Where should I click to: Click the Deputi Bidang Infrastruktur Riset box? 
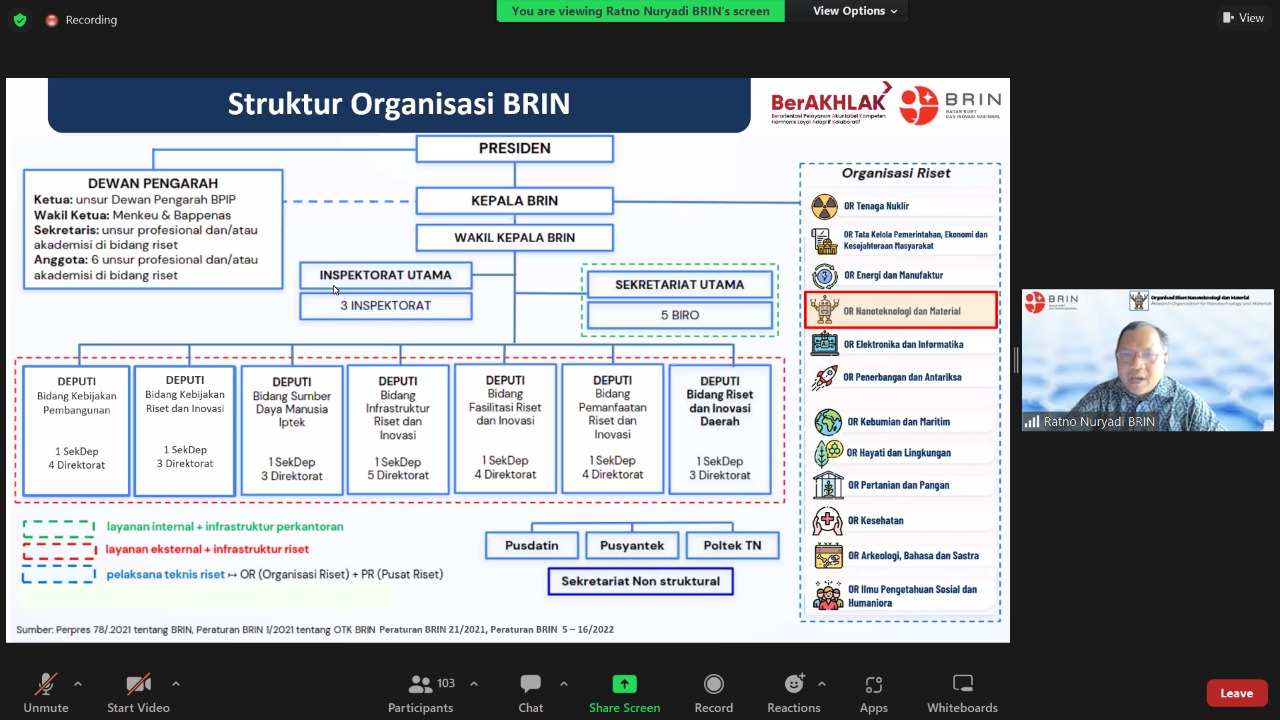(x=398, y=430)
